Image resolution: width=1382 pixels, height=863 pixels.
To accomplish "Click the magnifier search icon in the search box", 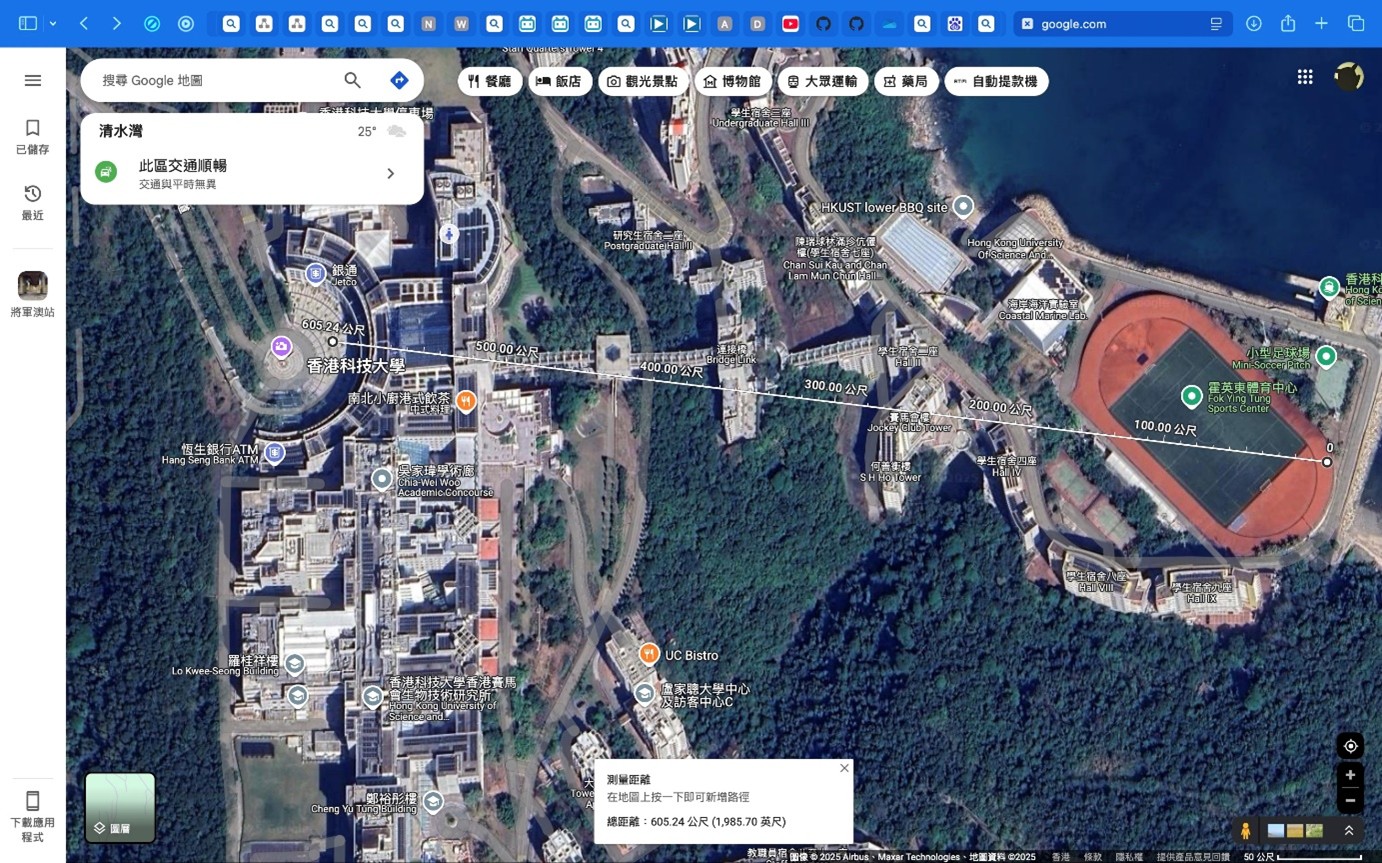I will tap(352, 80).
